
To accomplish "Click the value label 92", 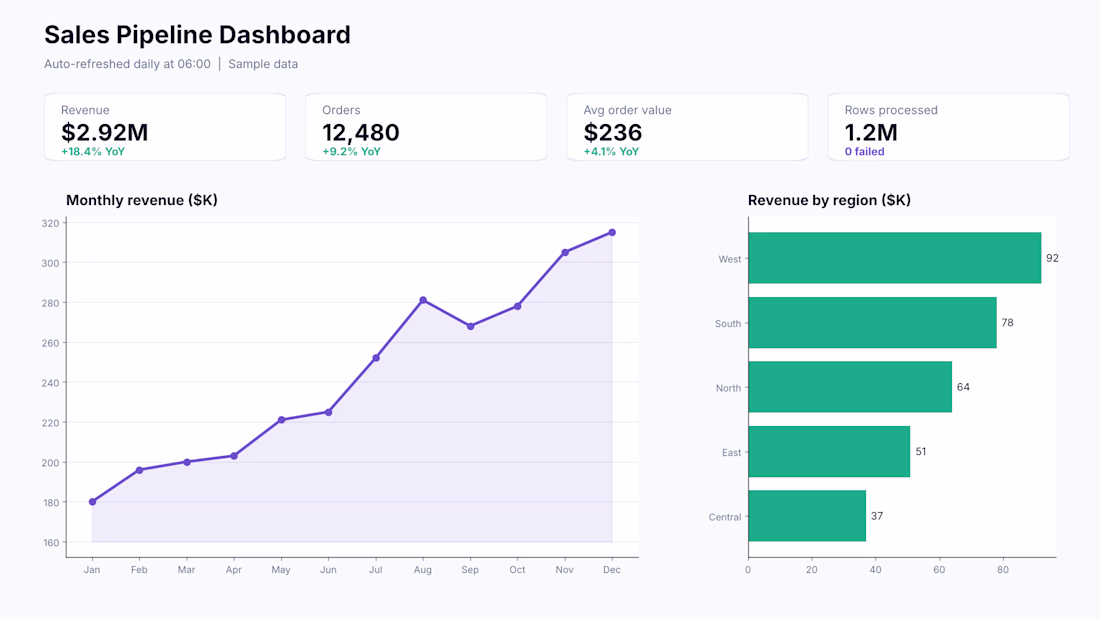I will (1052, 258).
